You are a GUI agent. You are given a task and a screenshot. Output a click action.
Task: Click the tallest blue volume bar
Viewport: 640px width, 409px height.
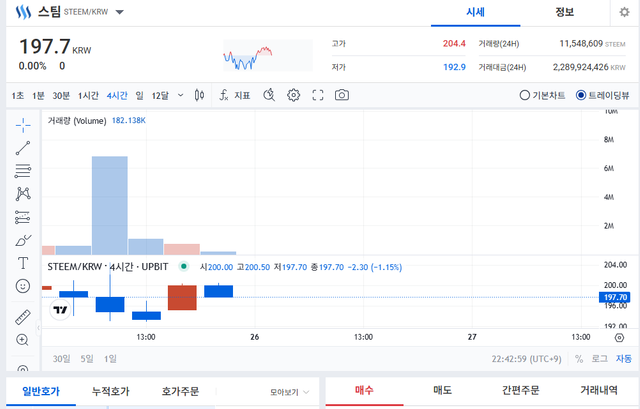(x=109, y=205)
